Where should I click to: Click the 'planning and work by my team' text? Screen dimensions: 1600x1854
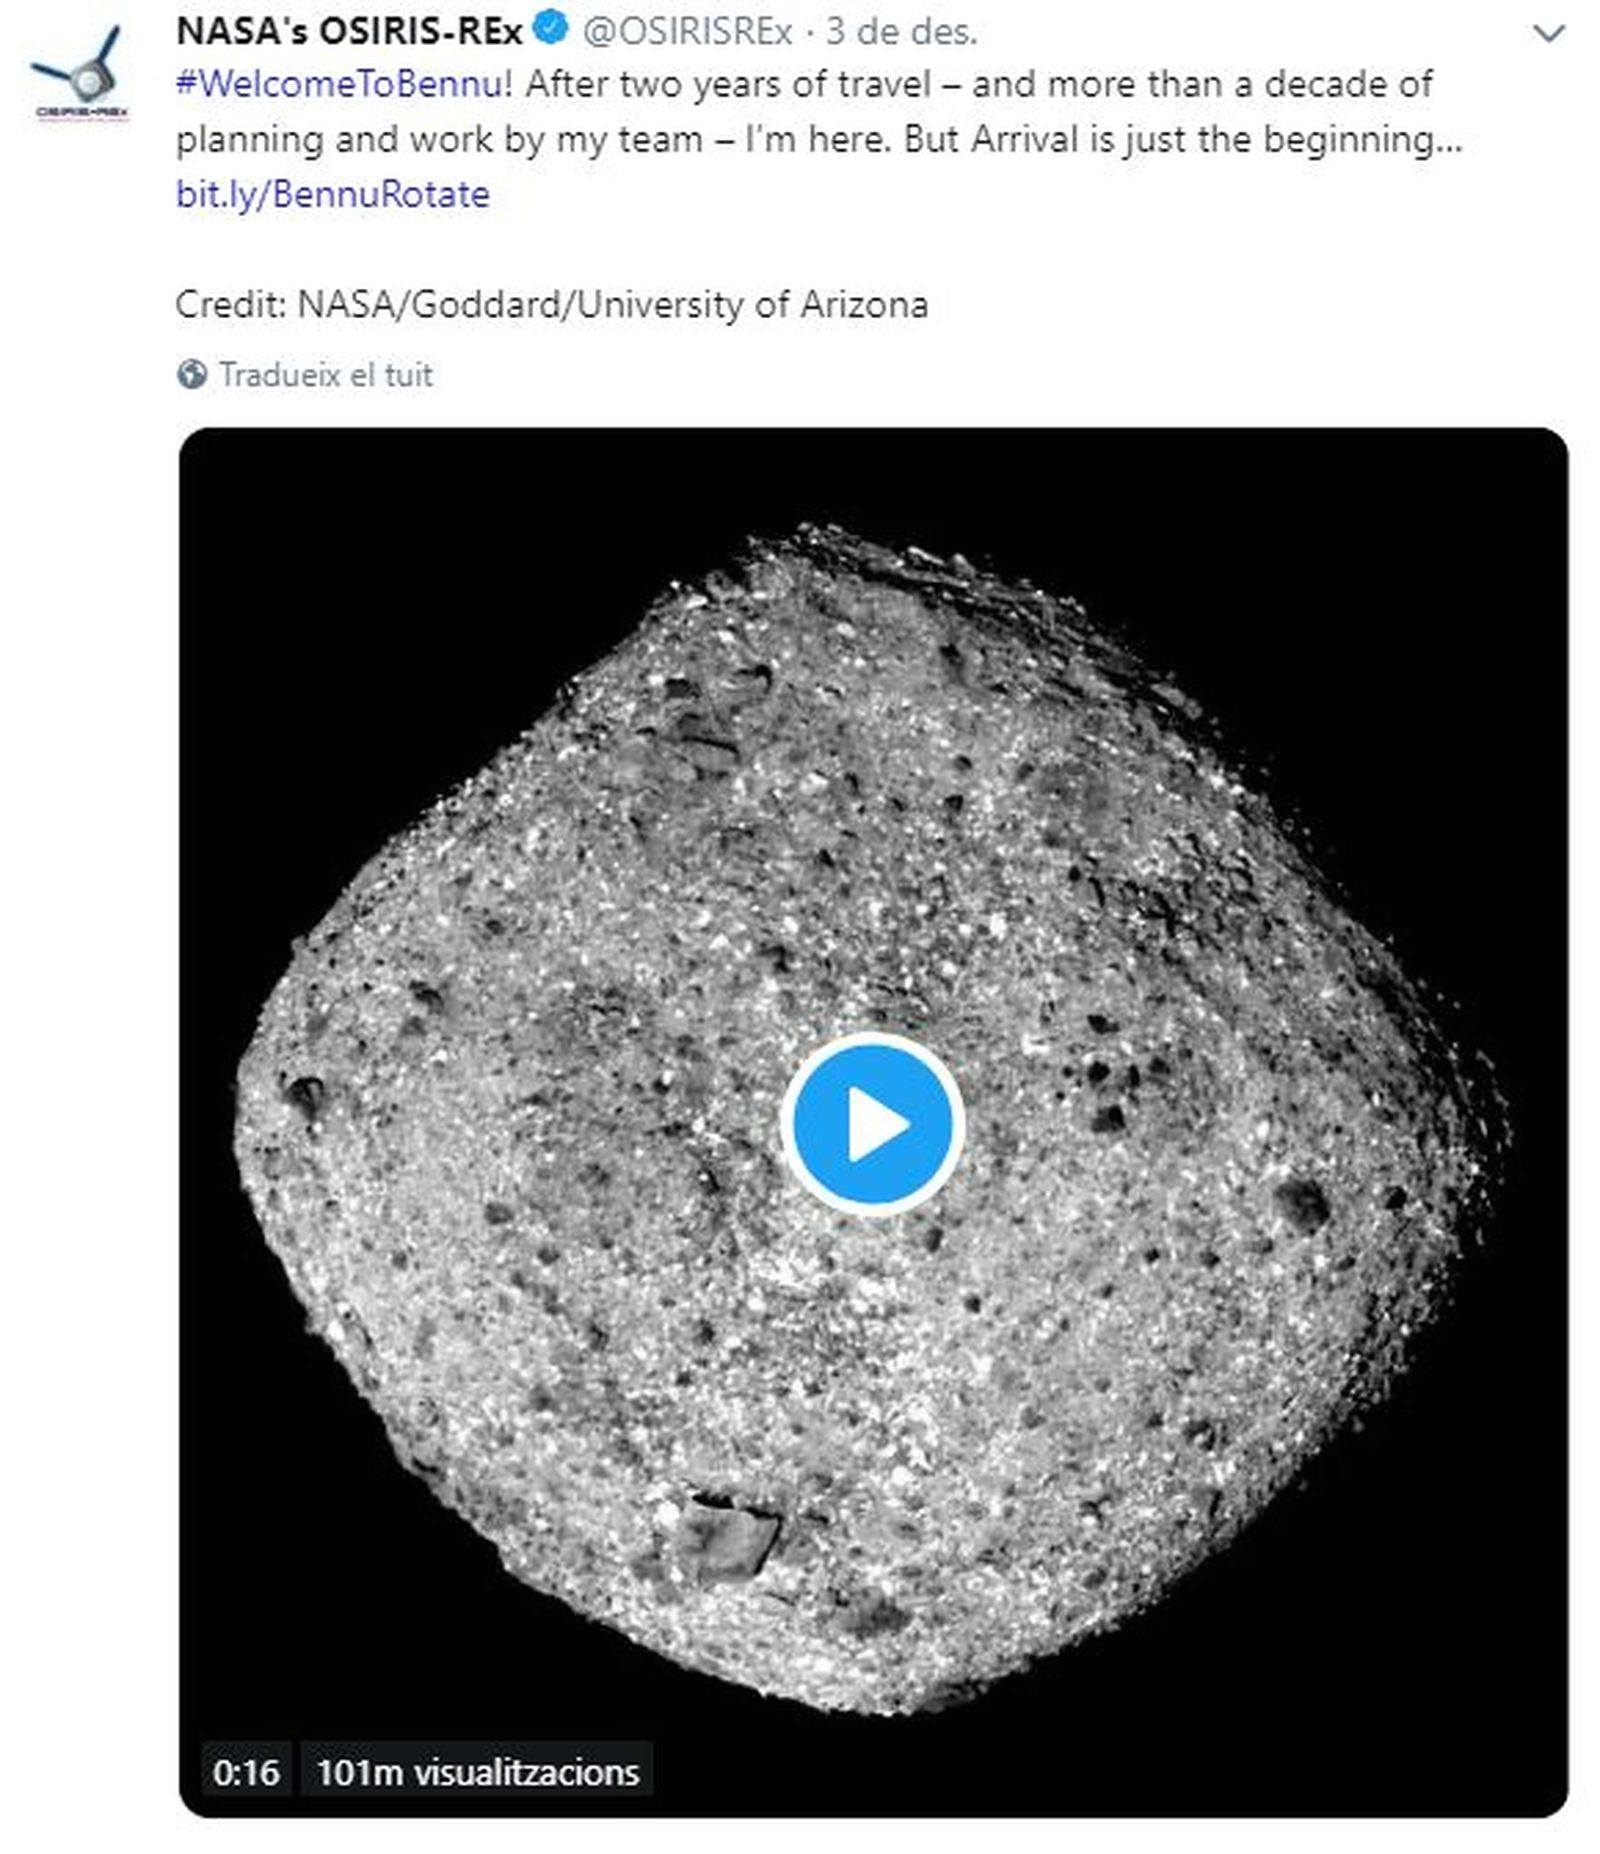click(439, 139)
